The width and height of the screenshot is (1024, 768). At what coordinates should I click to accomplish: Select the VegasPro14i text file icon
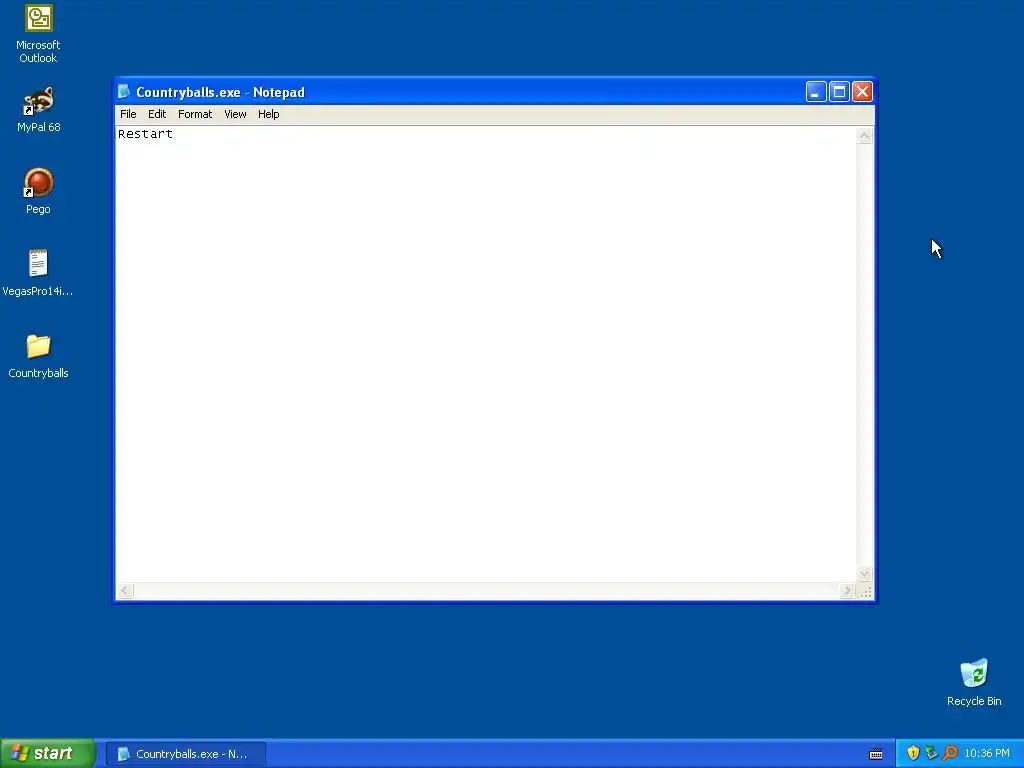pos(38,273)
